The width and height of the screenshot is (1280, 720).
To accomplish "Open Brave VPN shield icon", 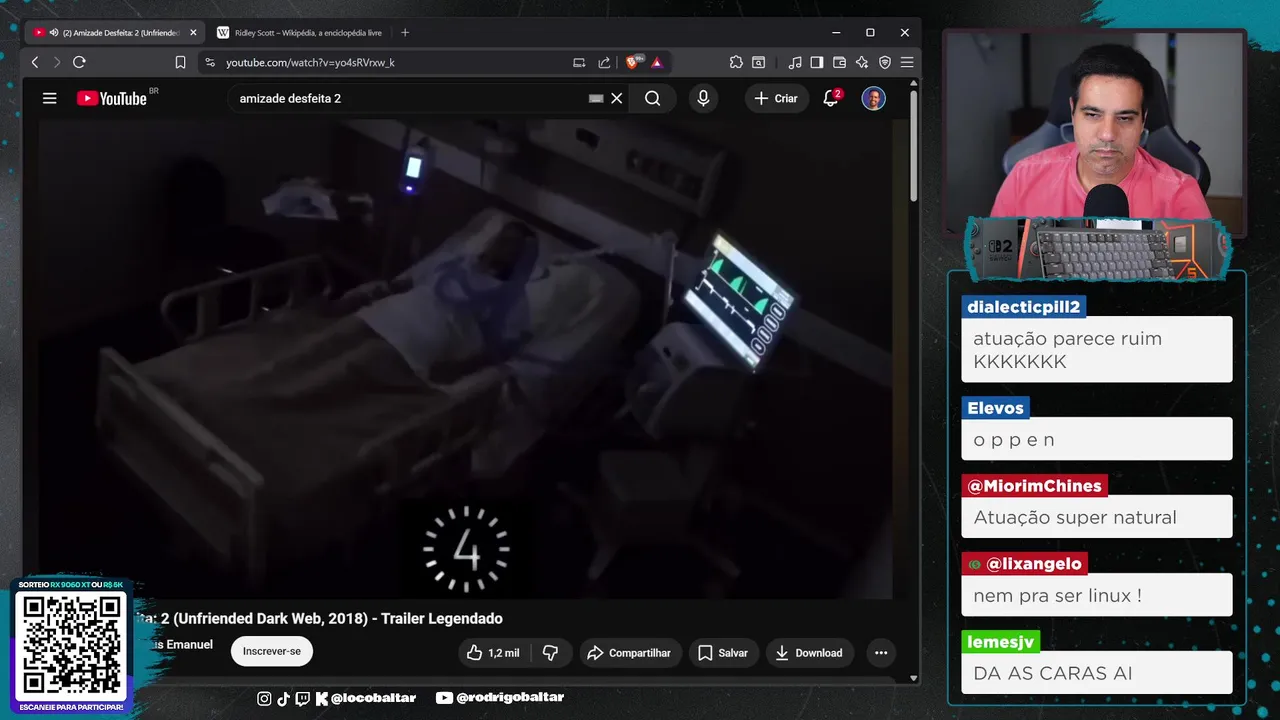I will pyautogui.click(x=884, y=62).
